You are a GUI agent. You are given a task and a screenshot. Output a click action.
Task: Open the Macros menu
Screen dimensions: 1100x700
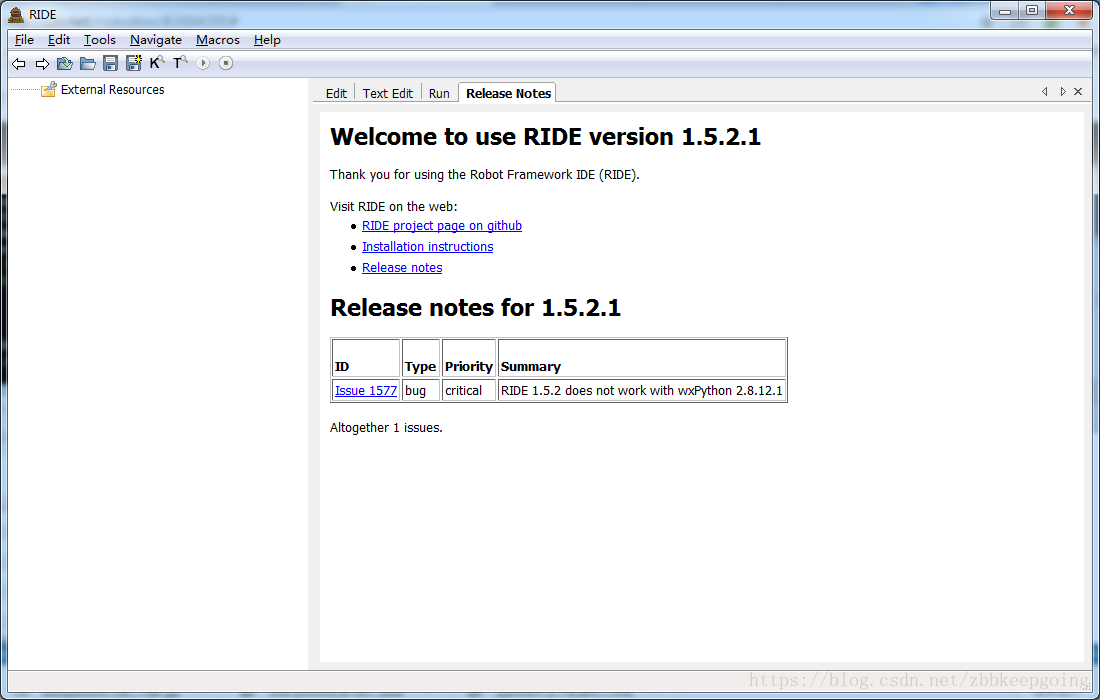(217, 40)
